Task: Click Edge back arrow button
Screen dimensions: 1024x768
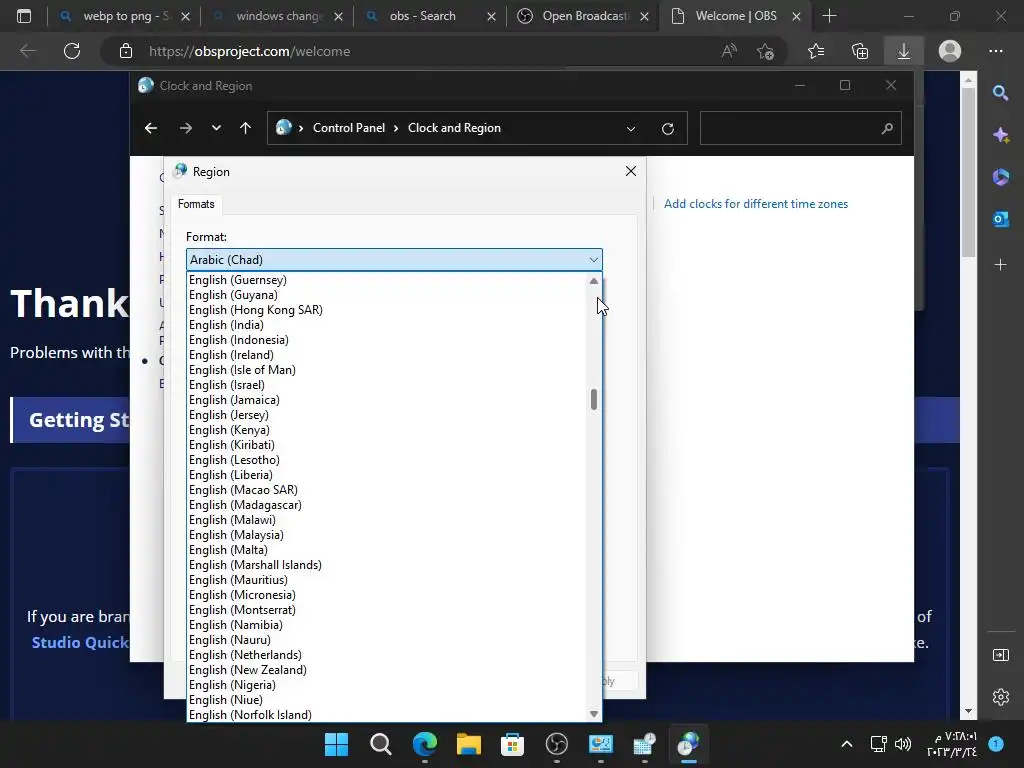Action: [27, 51]
